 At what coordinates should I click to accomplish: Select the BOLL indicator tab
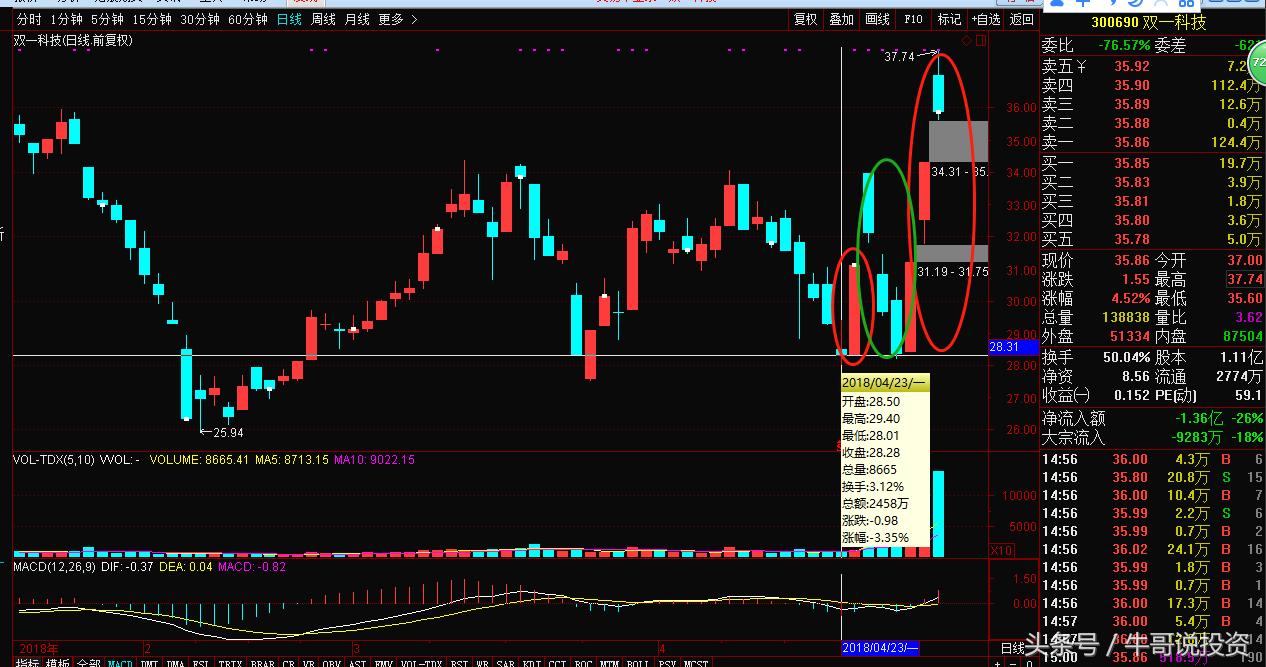point(637,662)
